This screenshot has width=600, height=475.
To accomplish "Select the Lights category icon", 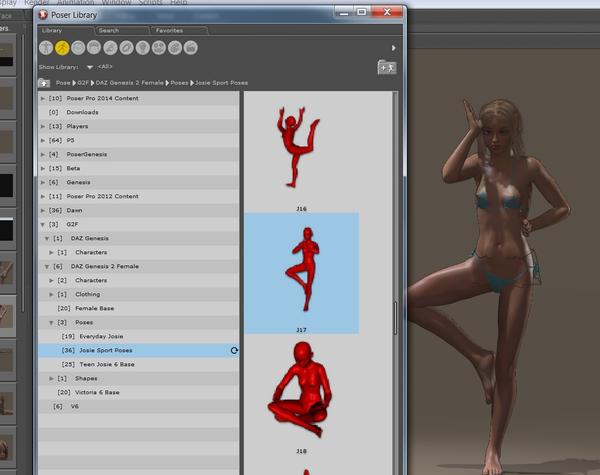I will point(142,48).
